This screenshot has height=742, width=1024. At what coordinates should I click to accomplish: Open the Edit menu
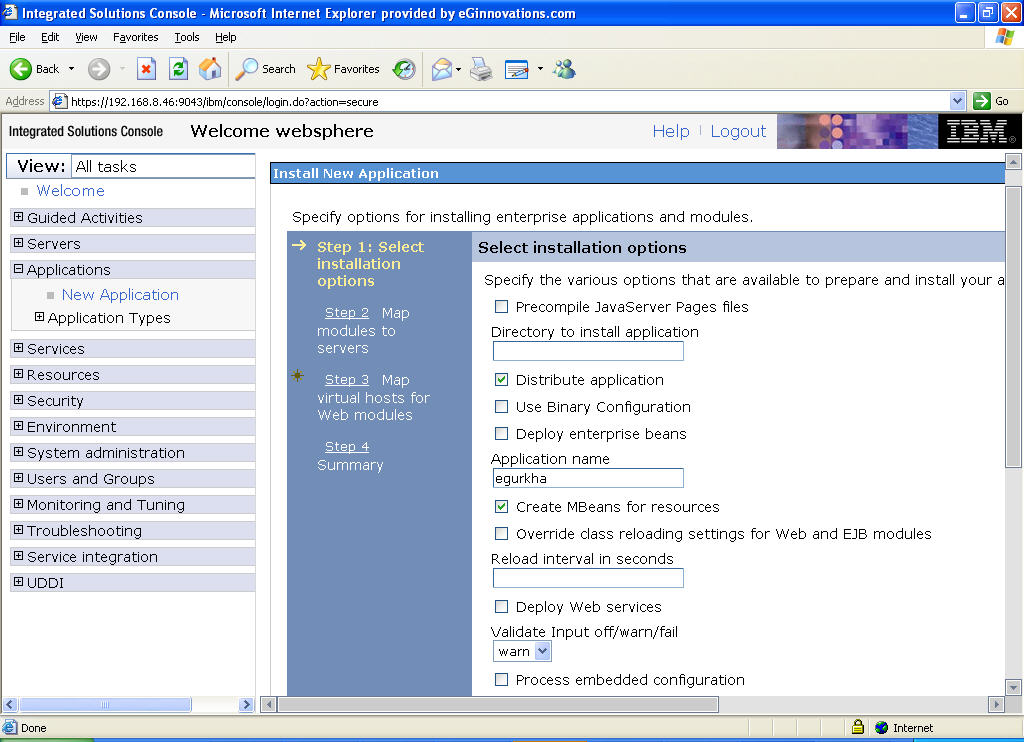tap(50, 37)
